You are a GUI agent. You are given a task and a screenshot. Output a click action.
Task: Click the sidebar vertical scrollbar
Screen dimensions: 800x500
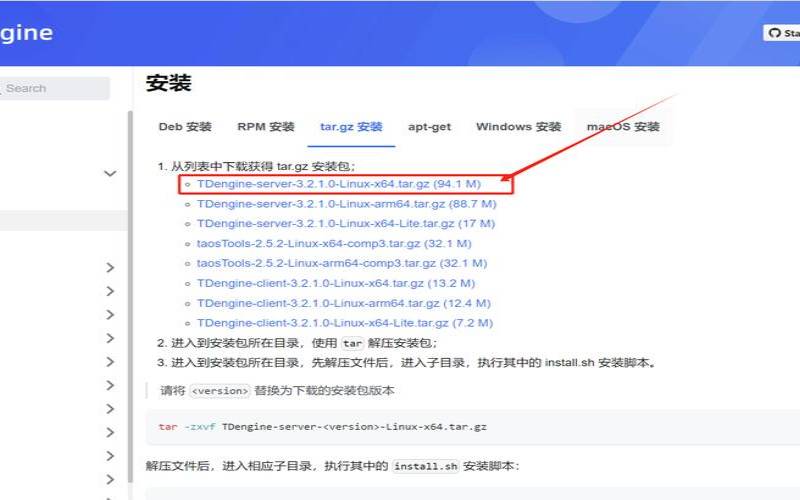point(130,296)
